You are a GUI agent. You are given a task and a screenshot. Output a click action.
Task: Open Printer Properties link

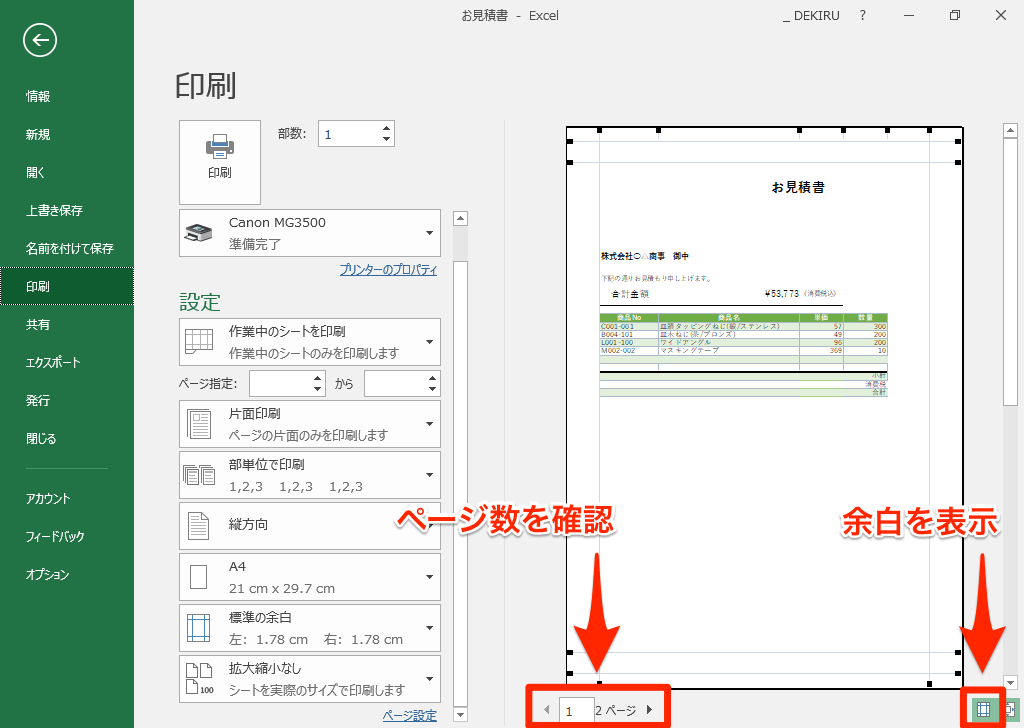389,270
